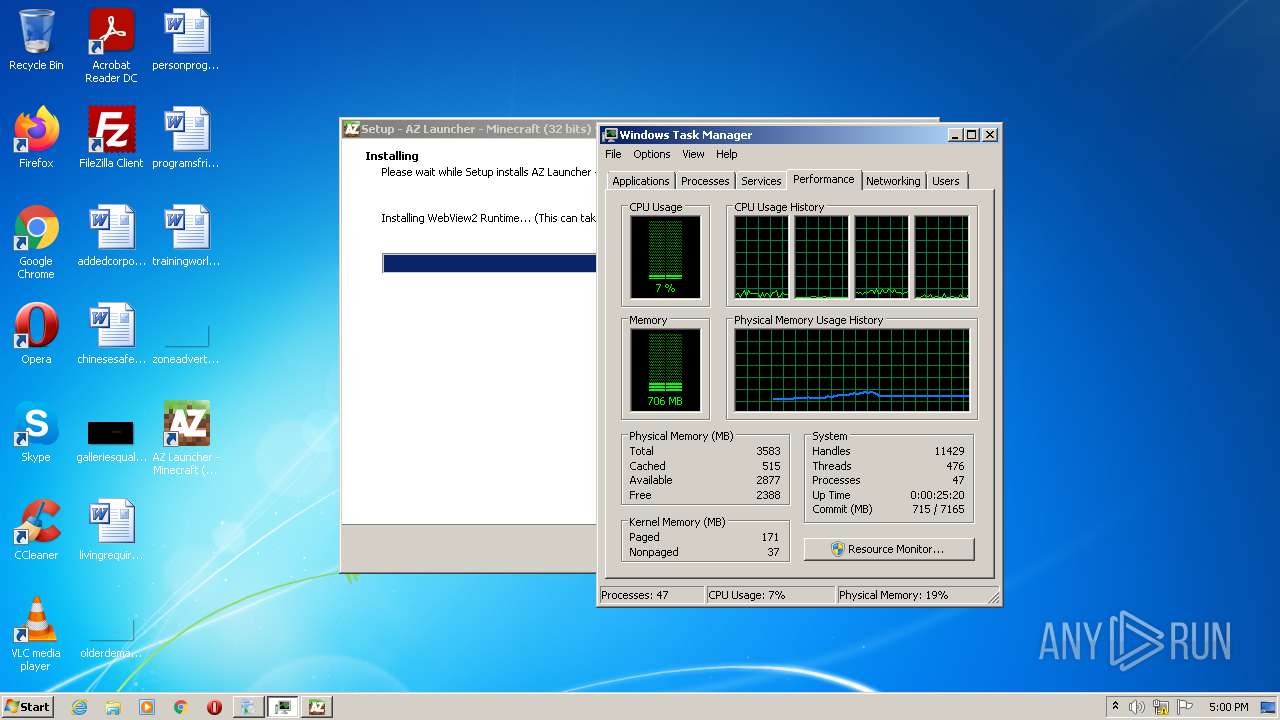Click the status bar Physical Memory: 19%
This screenshot has width=1280, height=720.
tap(893, 595)
